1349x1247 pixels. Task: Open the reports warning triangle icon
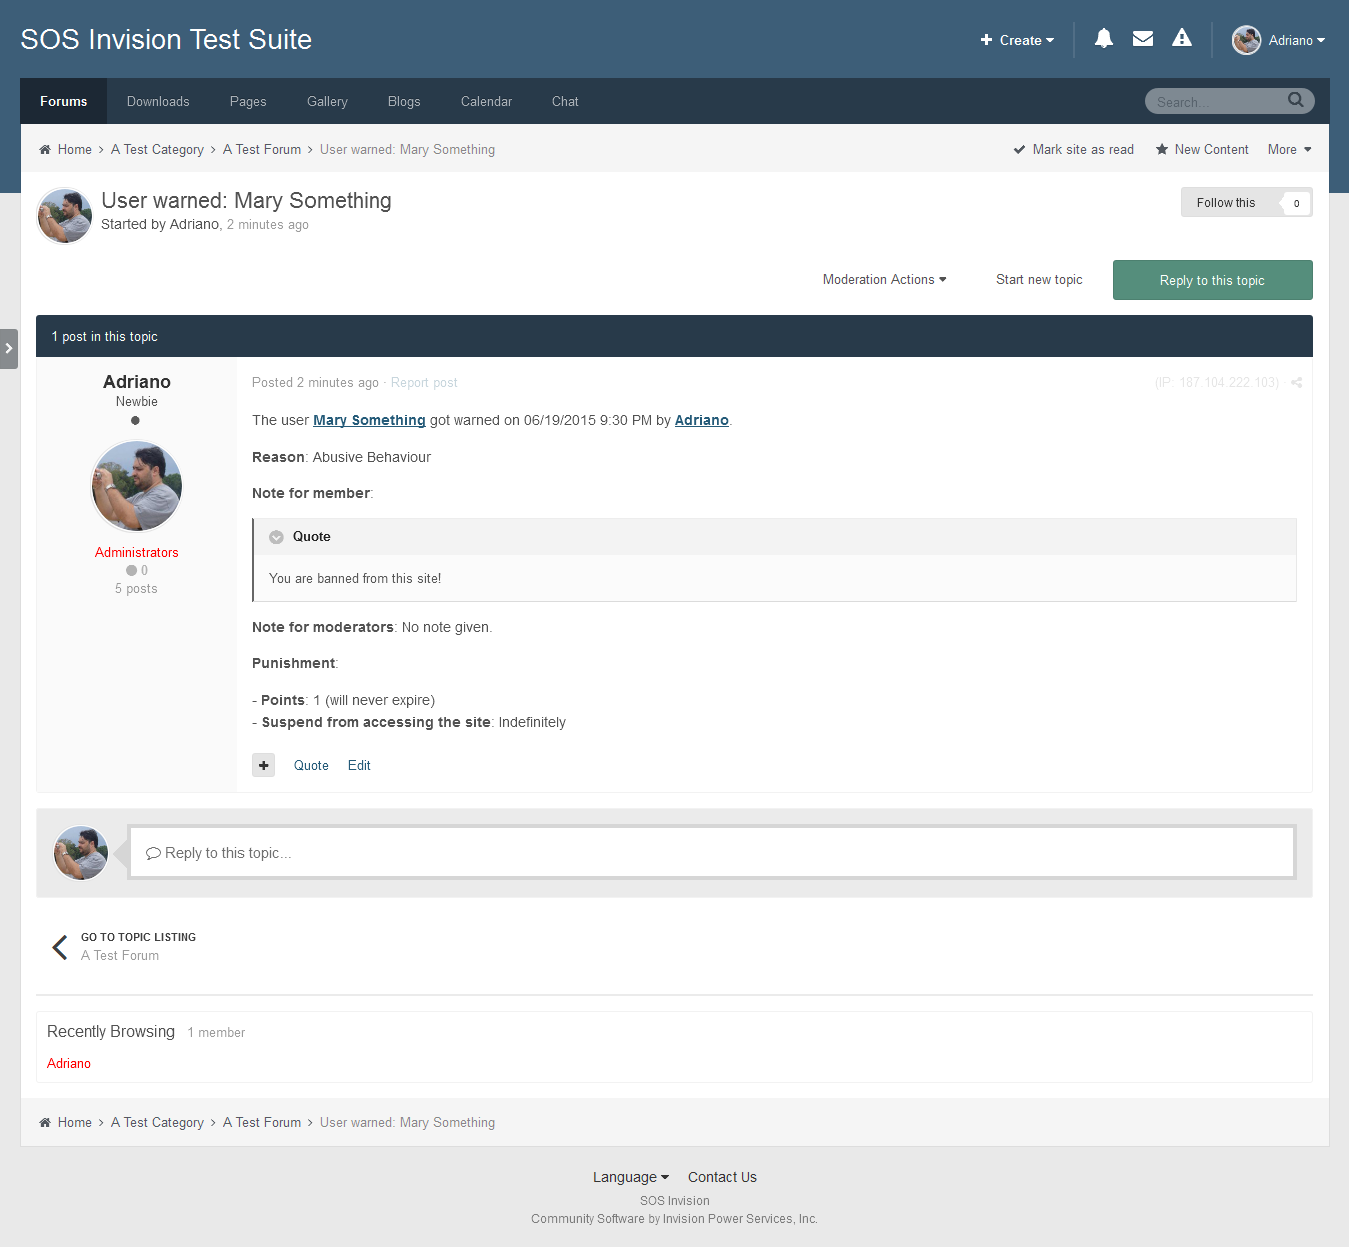pos(1181,39)
